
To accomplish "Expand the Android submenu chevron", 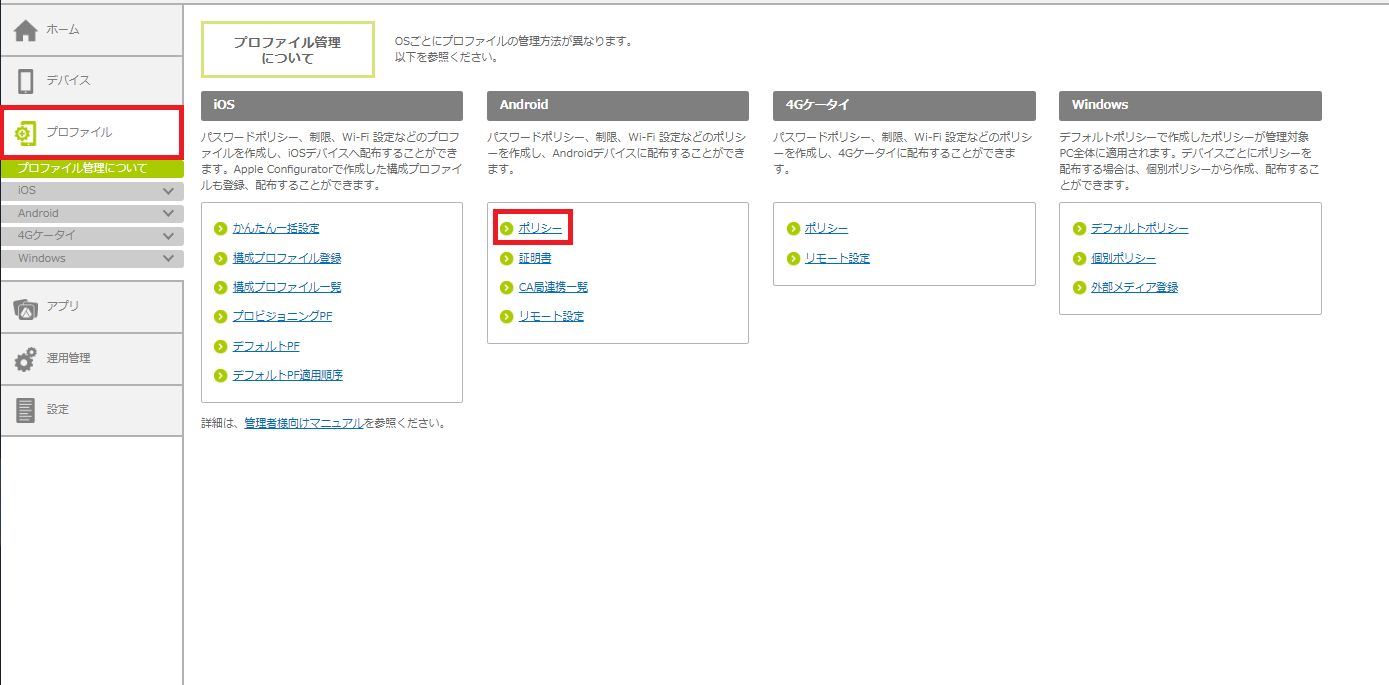I will 168,213.
